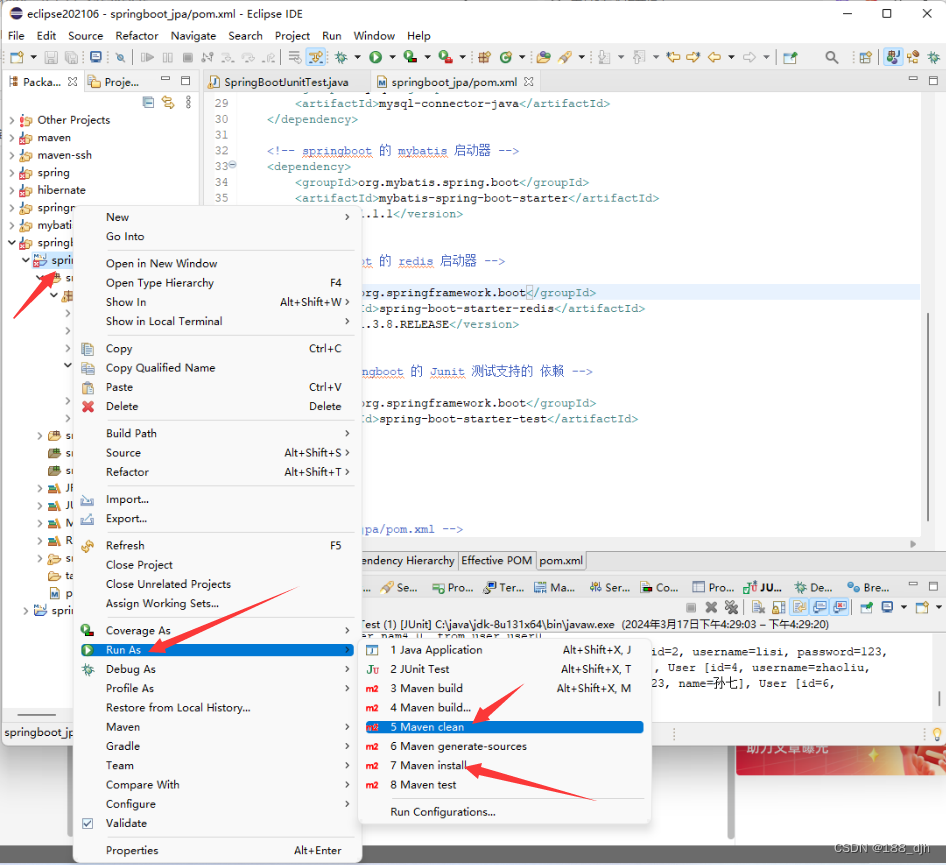
Task: Click Collapse All in Package Explorer
Action: tap(148, 103)
